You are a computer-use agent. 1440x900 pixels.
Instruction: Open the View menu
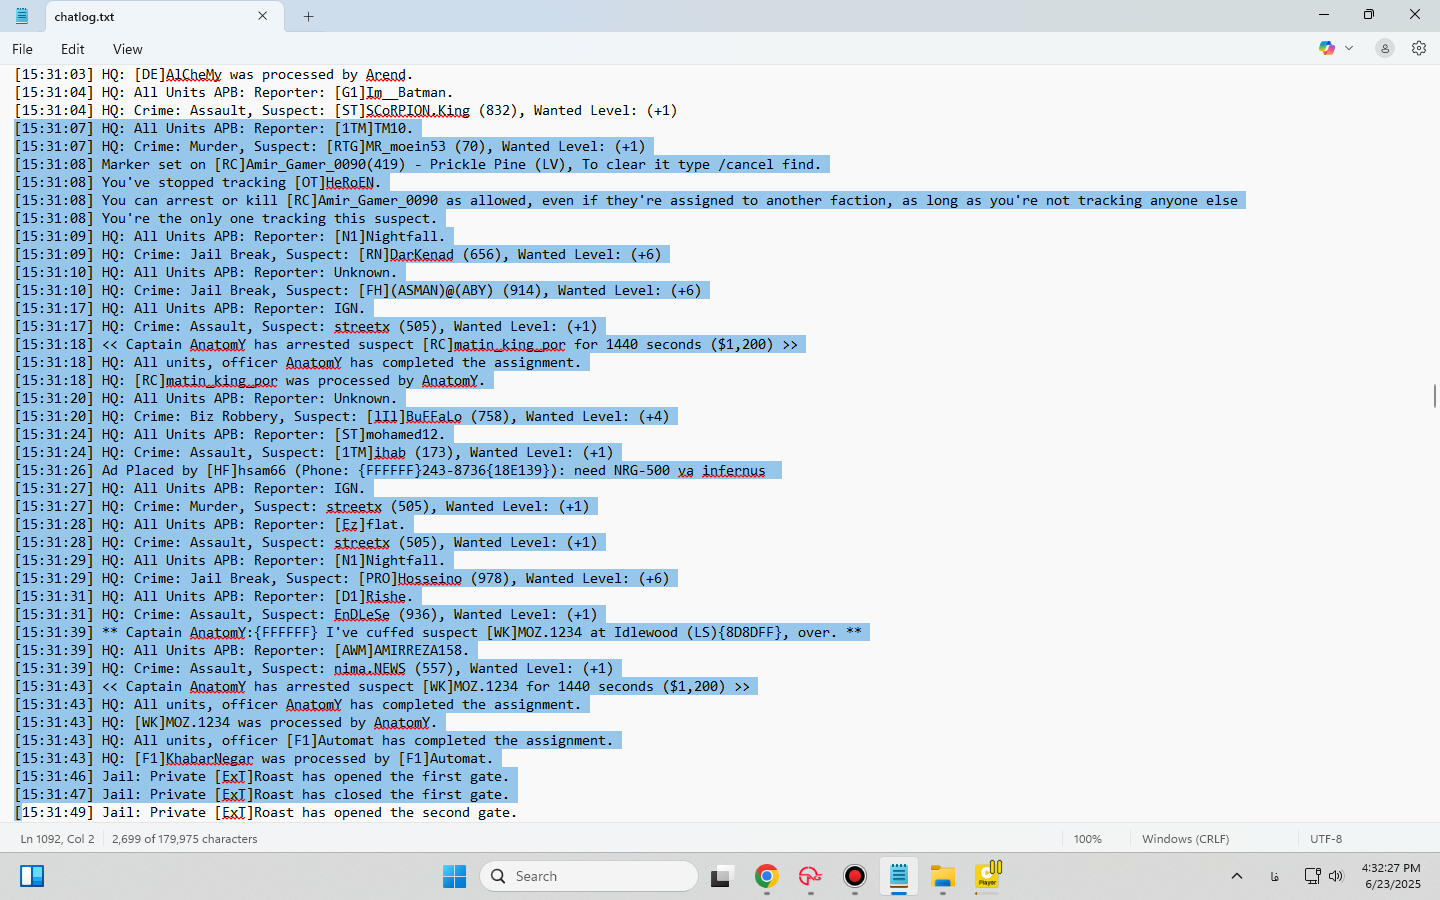pyautogui.click(x=127, y=49)
